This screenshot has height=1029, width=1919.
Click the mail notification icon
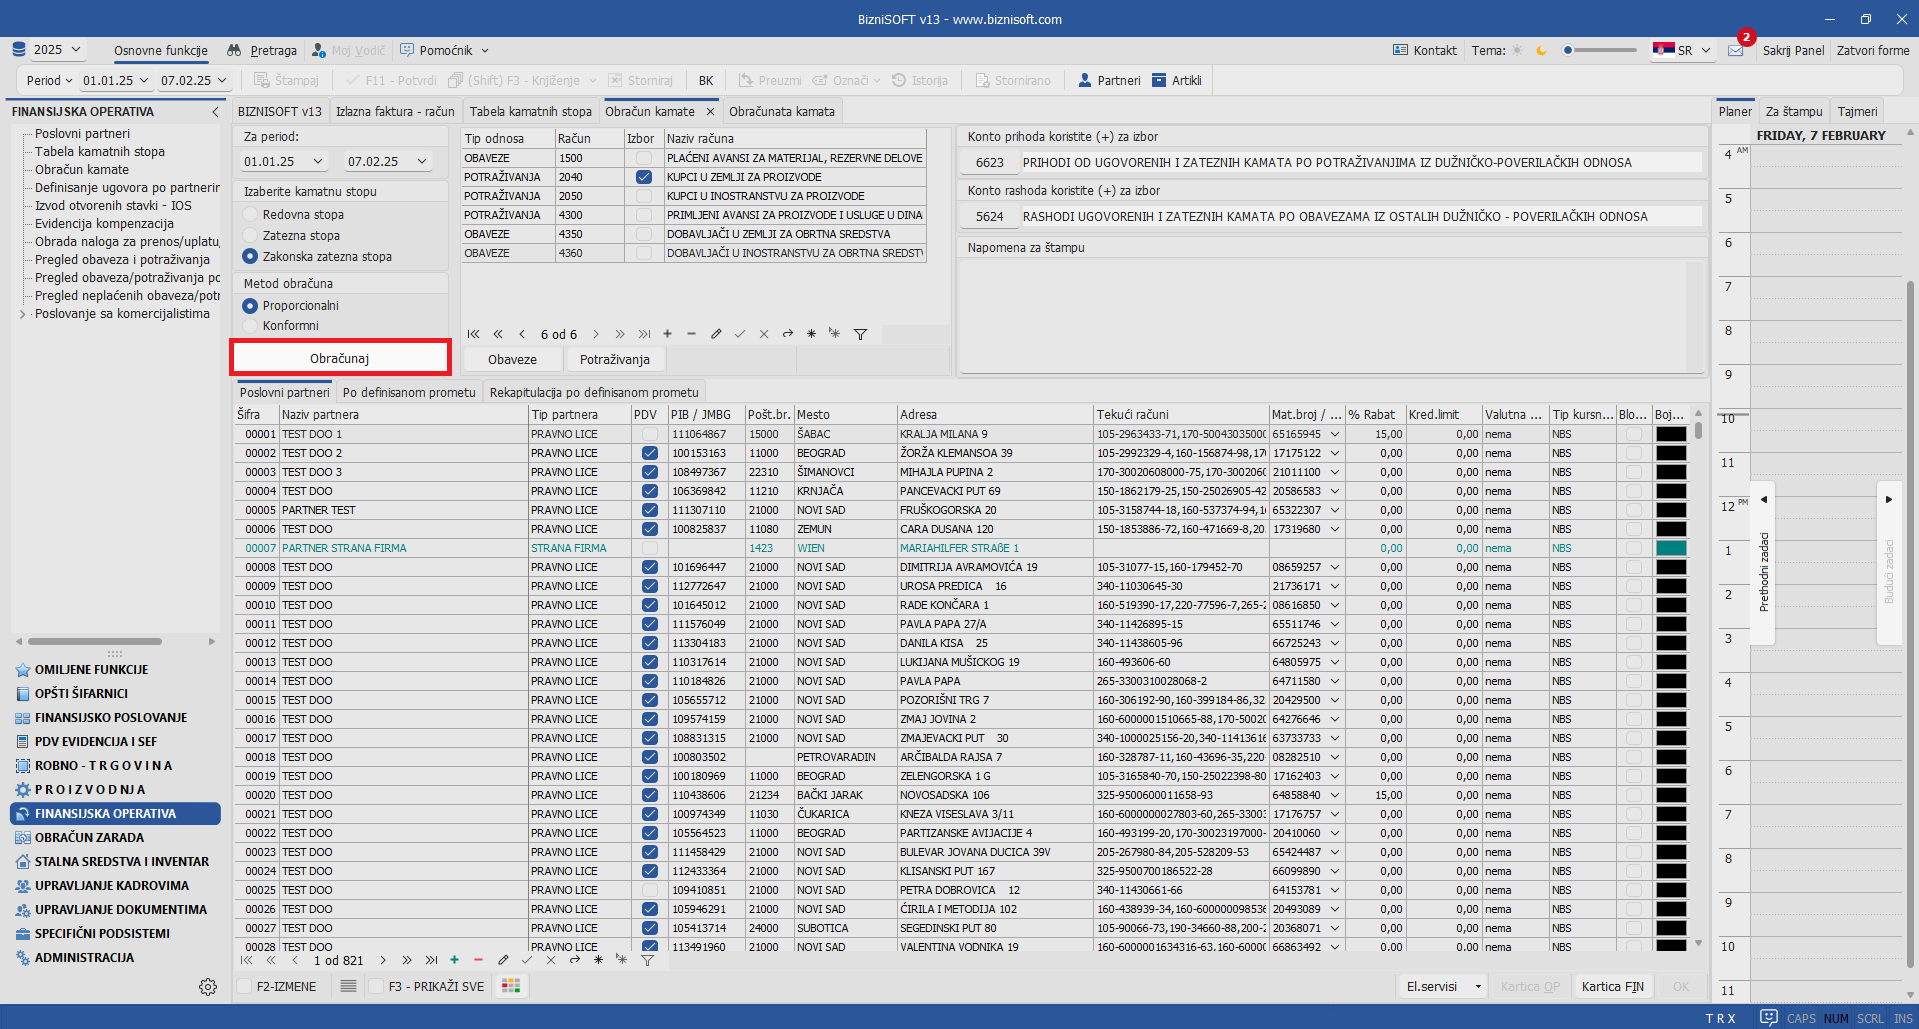[x=1735, y=50]
